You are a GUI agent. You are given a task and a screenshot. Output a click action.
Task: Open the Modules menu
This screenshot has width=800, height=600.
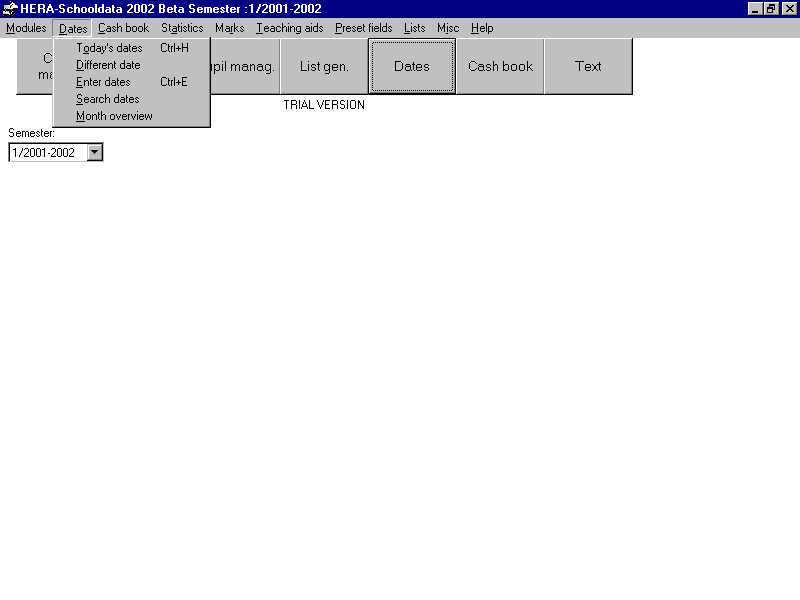point(26,28)
